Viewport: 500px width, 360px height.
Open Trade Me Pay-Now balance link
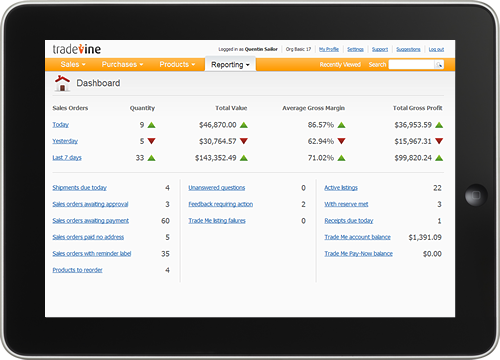coord(359,254)
